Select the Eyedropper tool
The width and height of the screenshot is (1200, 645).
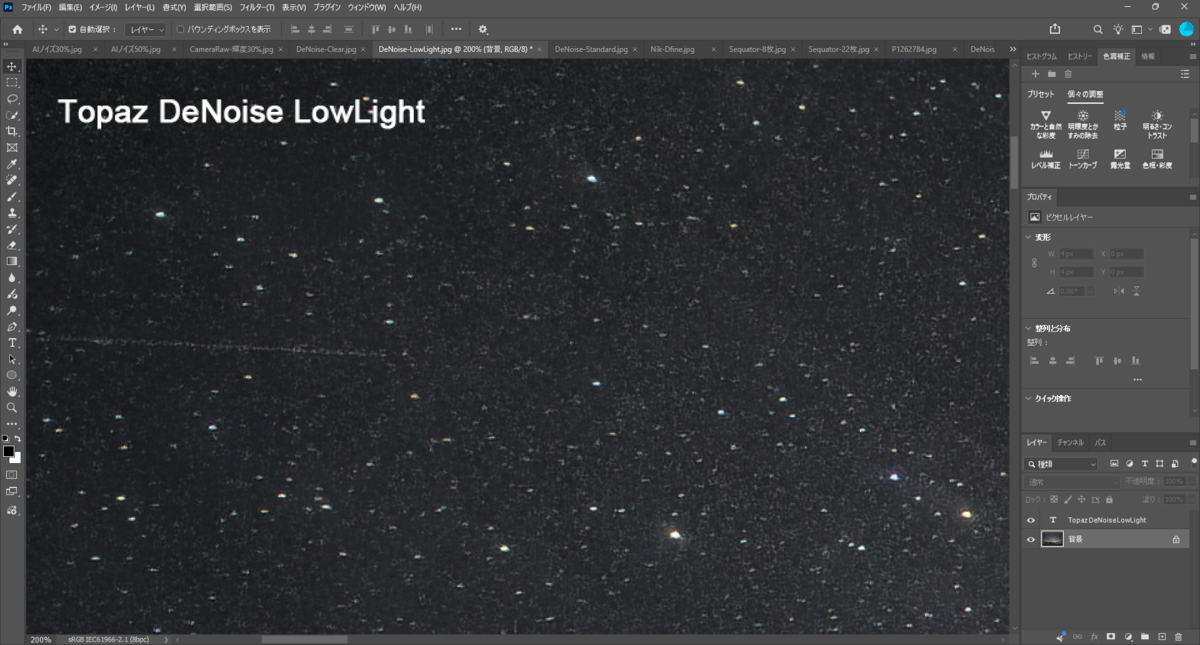[x=12, y=164]
